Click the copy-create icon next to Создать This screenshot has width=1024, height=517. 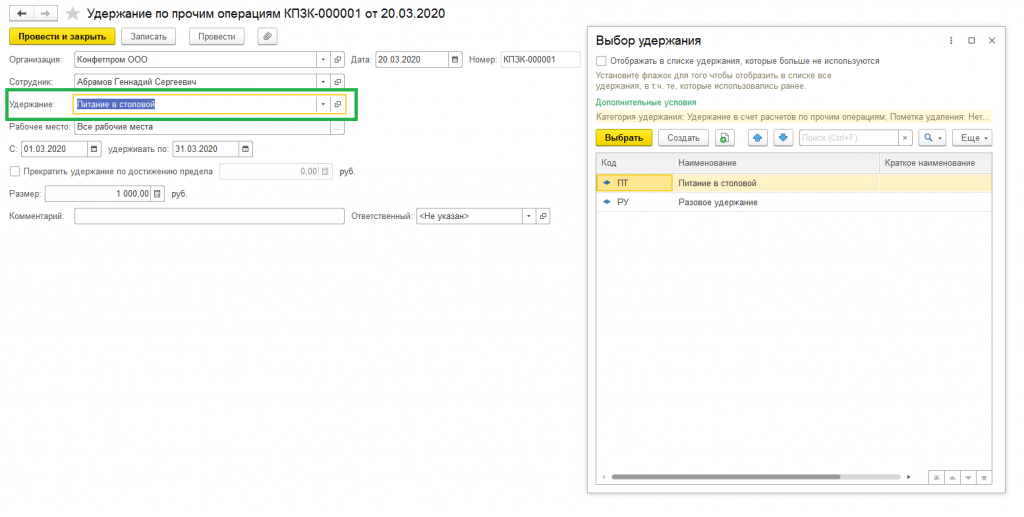(x=724, y=138)
